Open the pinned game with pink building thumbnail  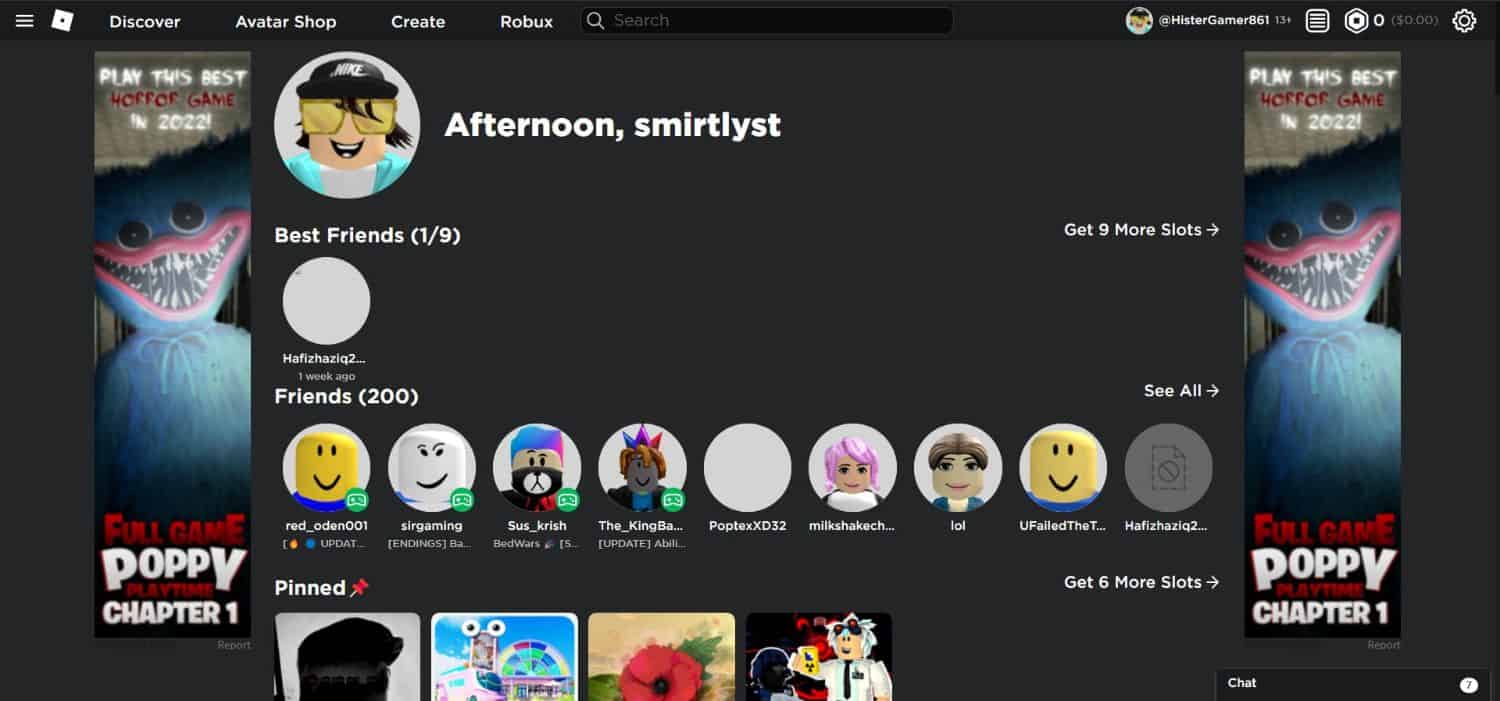pos(504,657)
